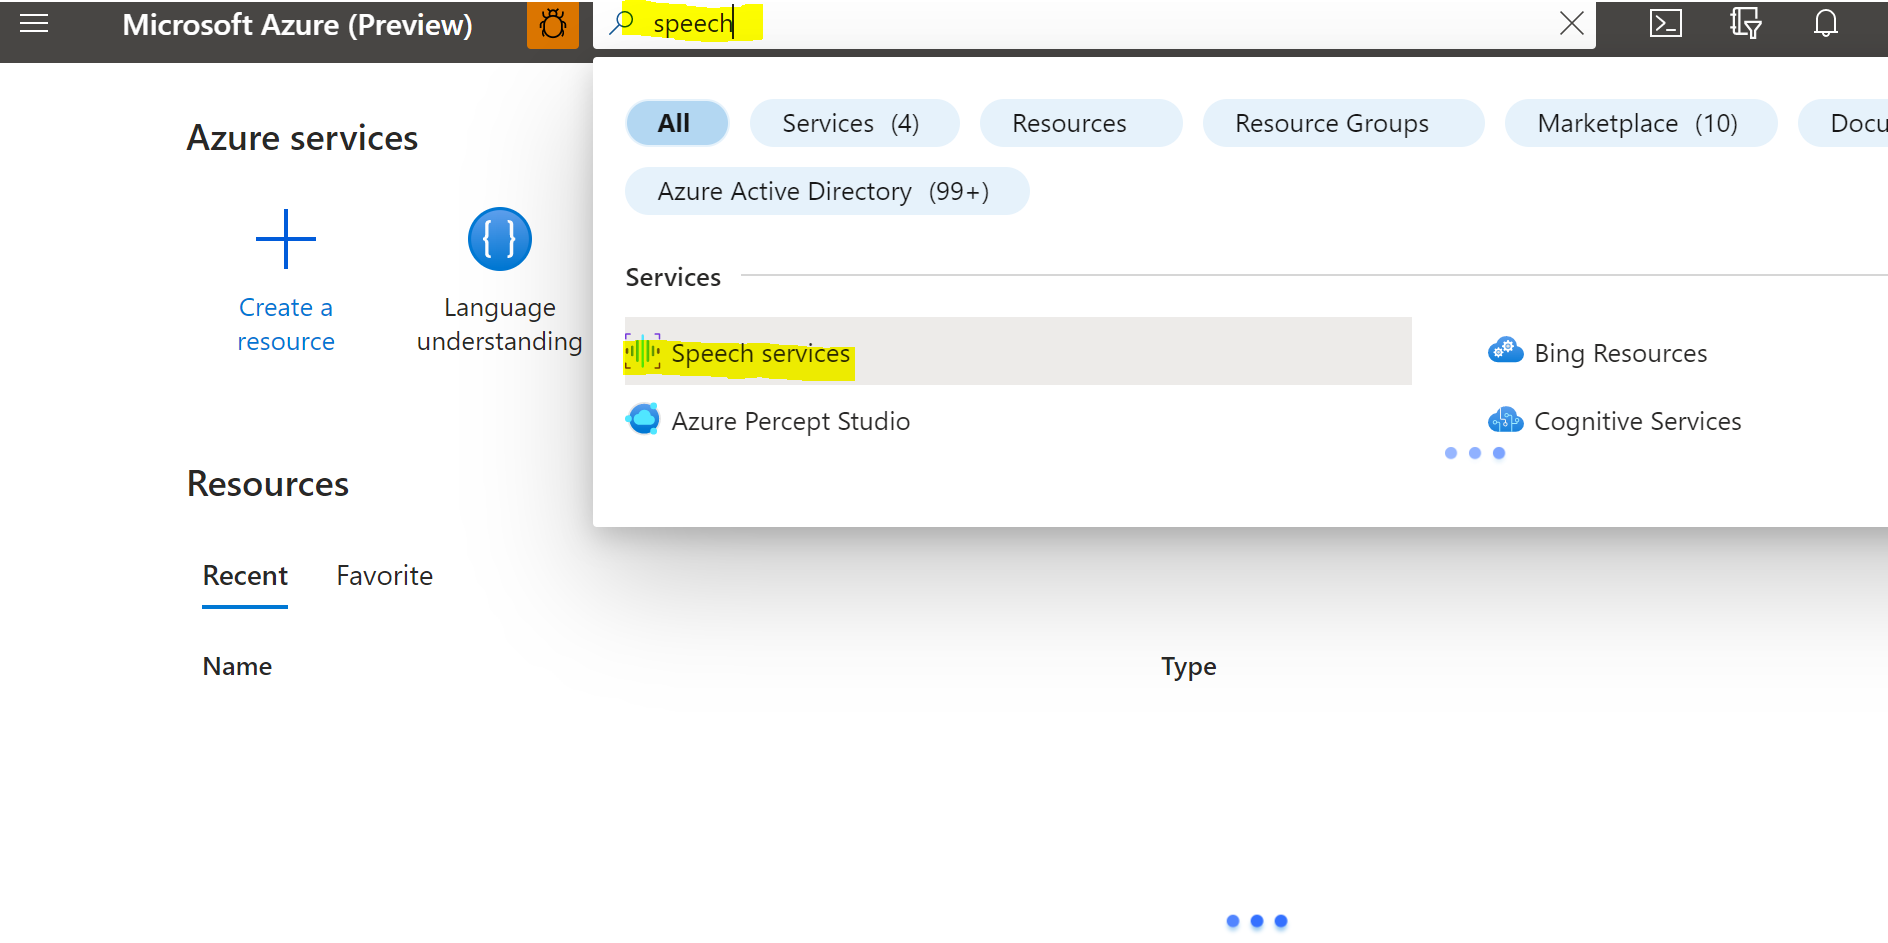Click the Azure Percept Studio icon

coord(643,420)
